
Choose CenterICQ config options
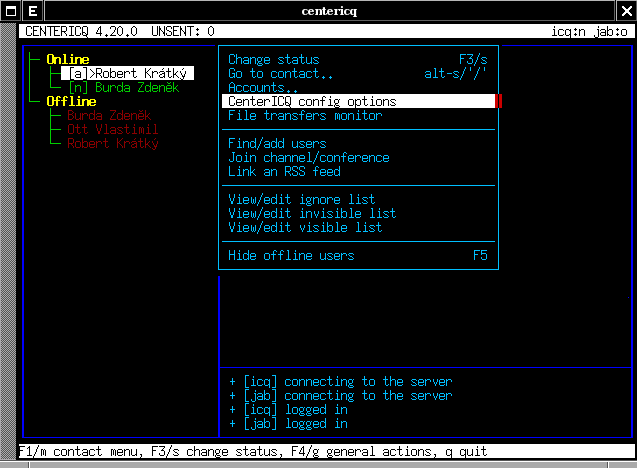pyautogui.click(x=312, y=101)
